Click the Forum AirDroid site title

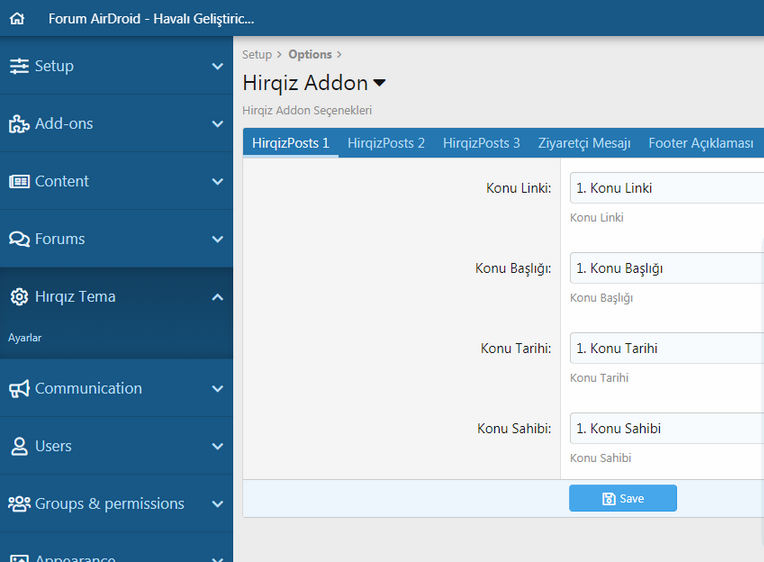click(x=151, y=19)
